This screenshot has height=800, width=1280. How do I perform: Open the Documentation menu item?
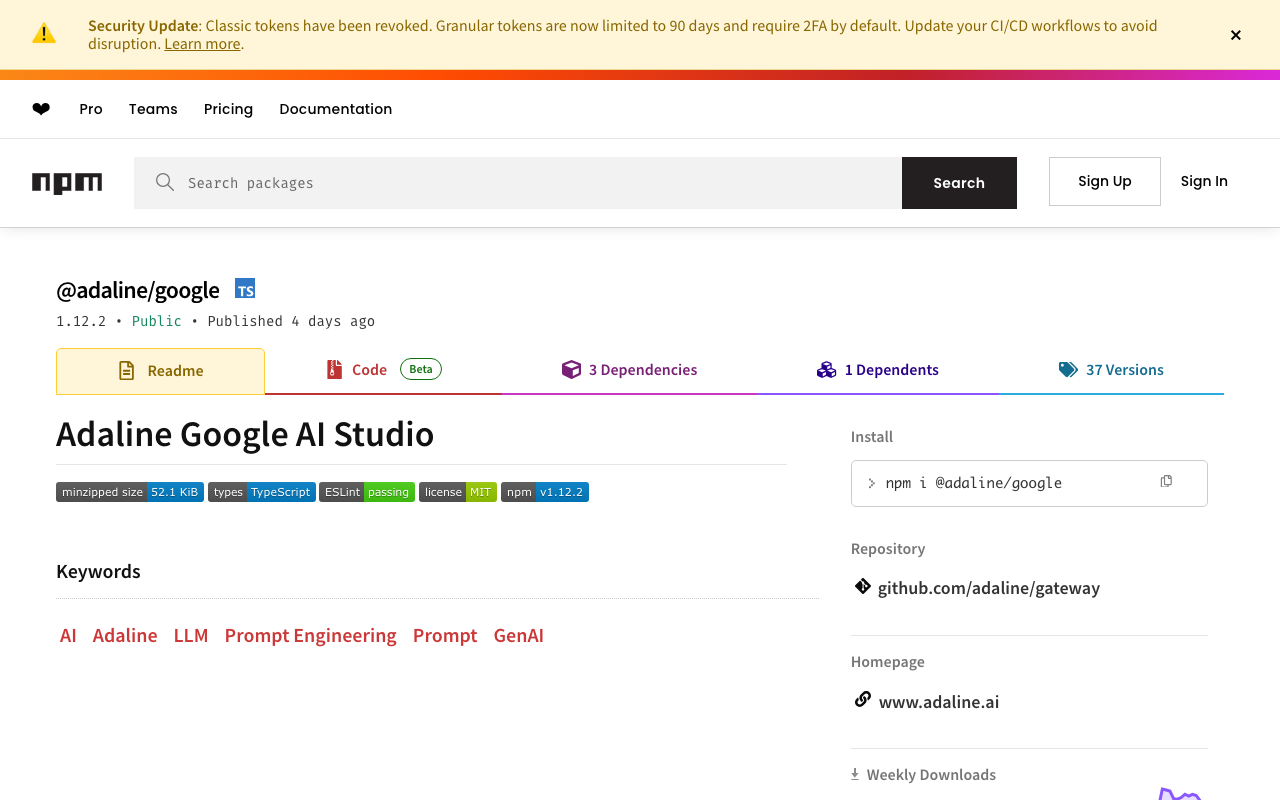335,109
